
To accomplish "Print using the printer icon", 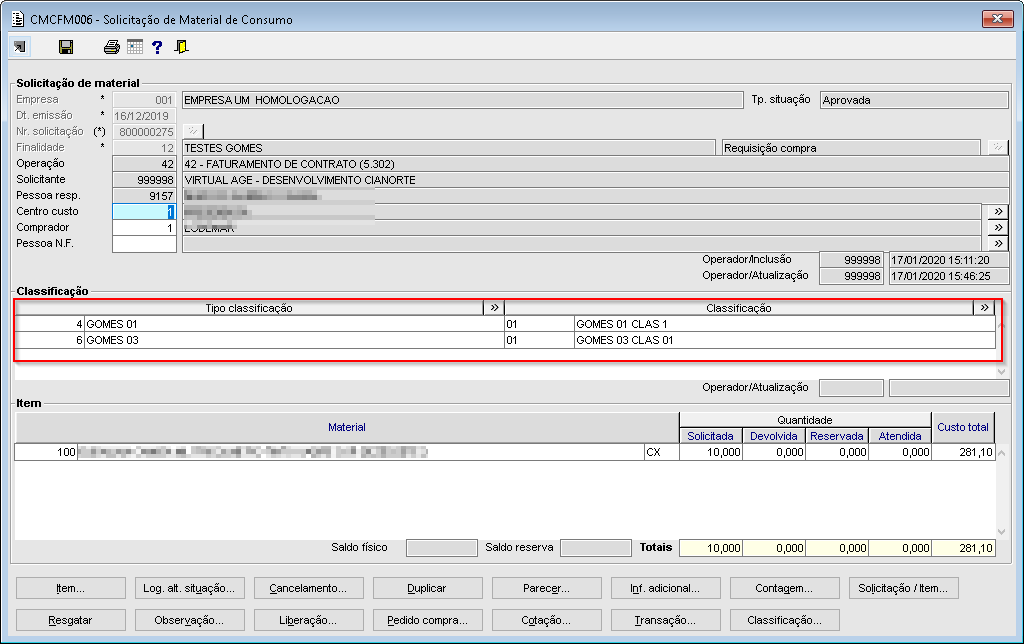I will 112,47.
